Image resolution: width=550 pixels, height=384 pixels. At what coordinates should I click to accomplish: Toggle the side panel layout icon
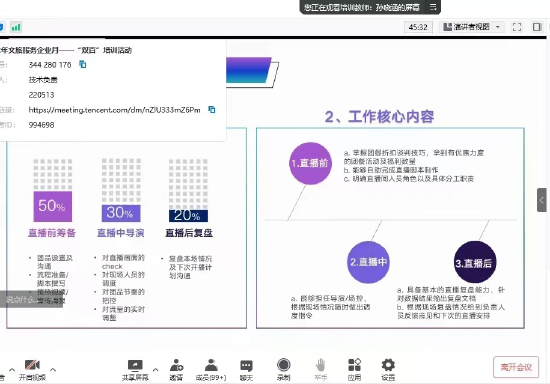click(x=537, y=27)
